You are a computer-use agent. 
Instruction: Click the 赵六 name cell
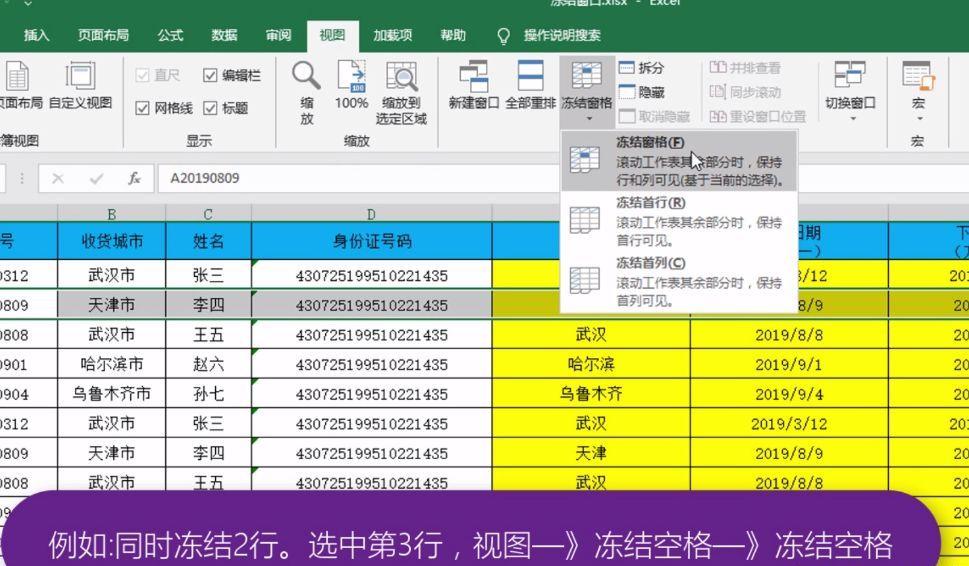[208, 364]
